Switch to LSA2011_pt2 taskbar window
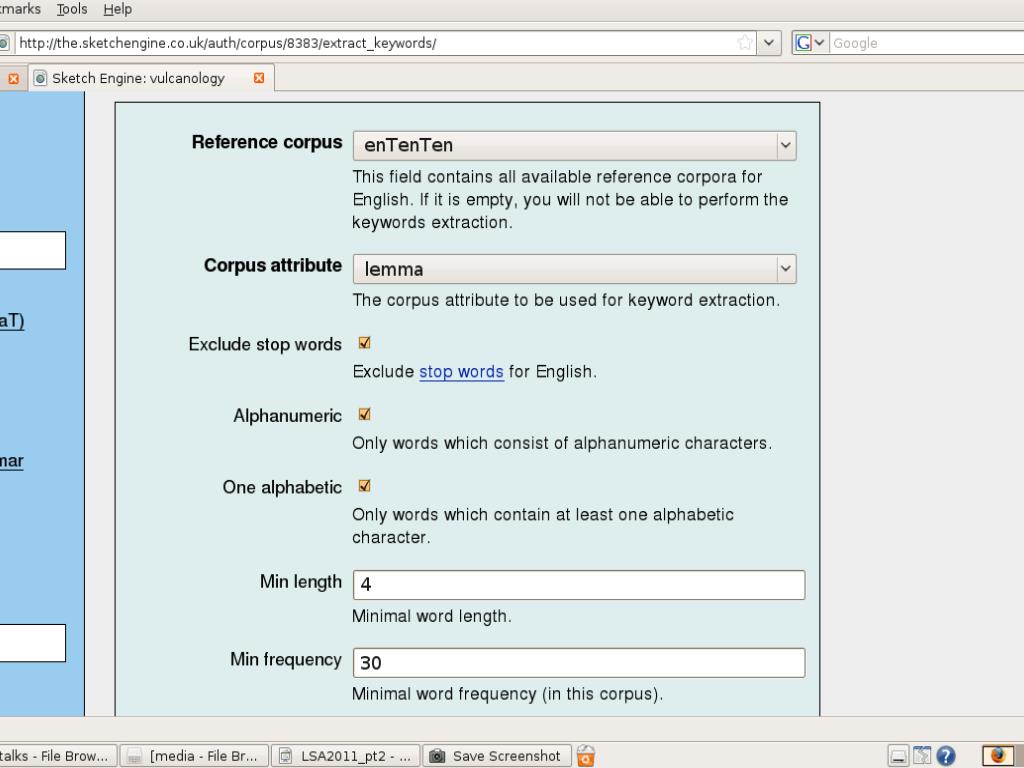This screenshot has height=768, width=1024. pyautogui.click(x=346, y=756)
